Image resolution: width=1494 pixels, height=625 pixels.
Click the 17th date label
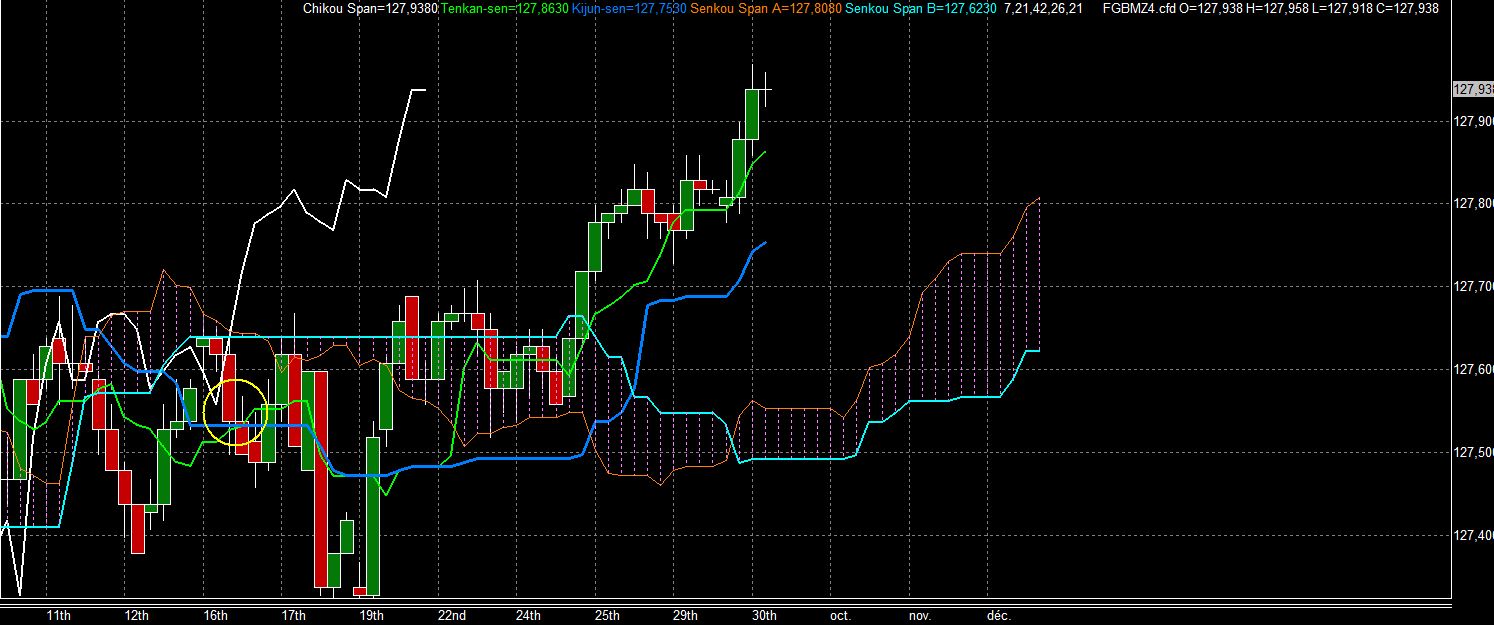[293, 615]
